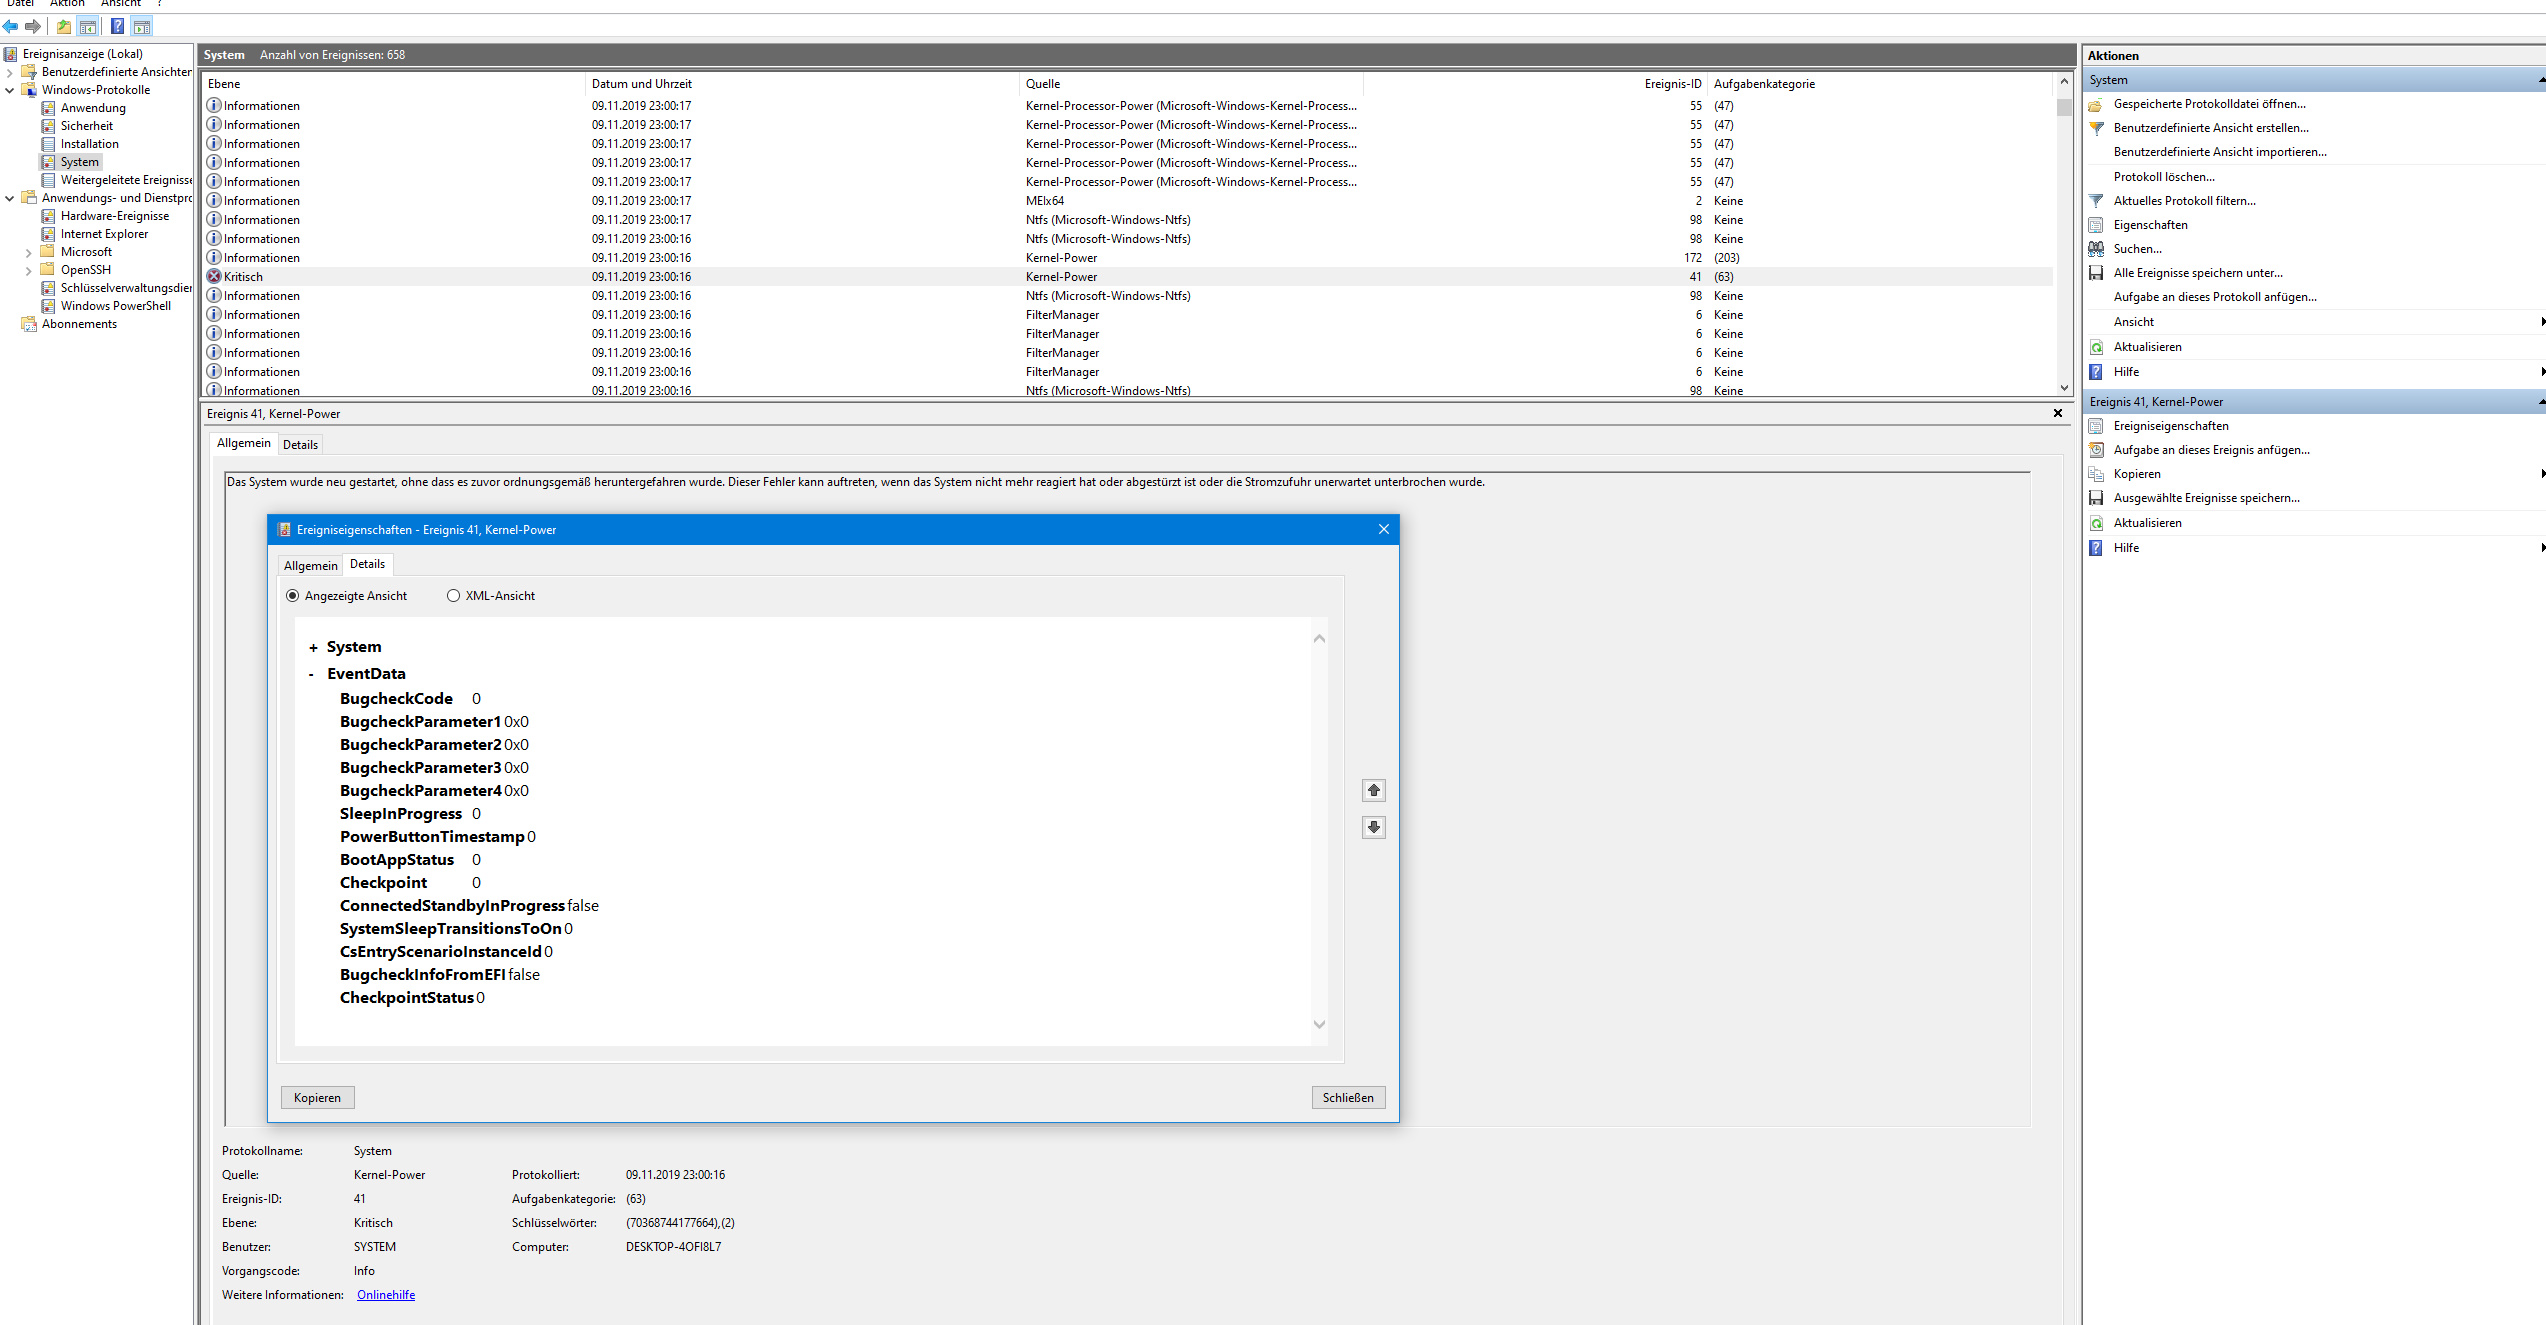Viewport: 2546px width, 1325px height.
Task: Click Aufgabe an dieses Ereignis anfügen...
Action: pyautogui.click(x=2212, y=450)
